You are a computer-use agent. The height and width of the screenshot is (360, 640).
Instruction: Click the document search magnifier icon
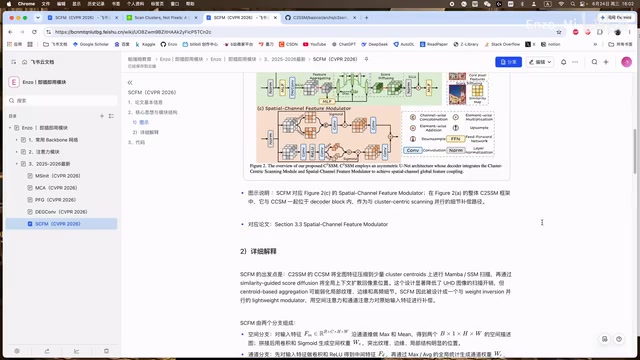pyautogui.click(x=594, y=62)
